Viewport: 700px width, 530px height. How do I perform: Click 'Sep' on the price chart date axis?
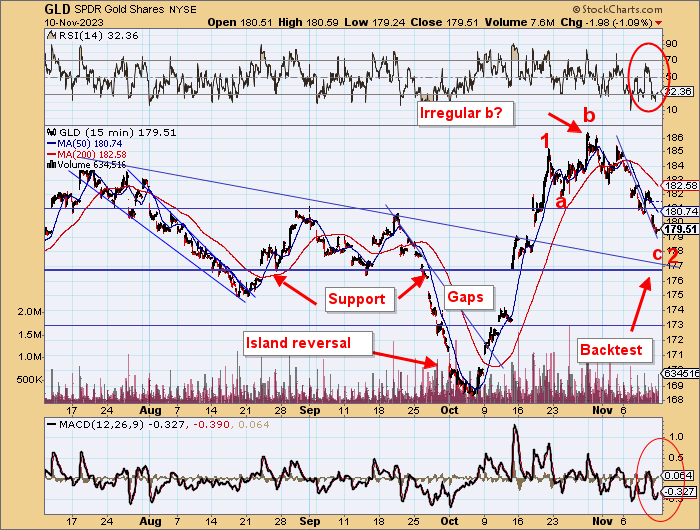point(309,410)
